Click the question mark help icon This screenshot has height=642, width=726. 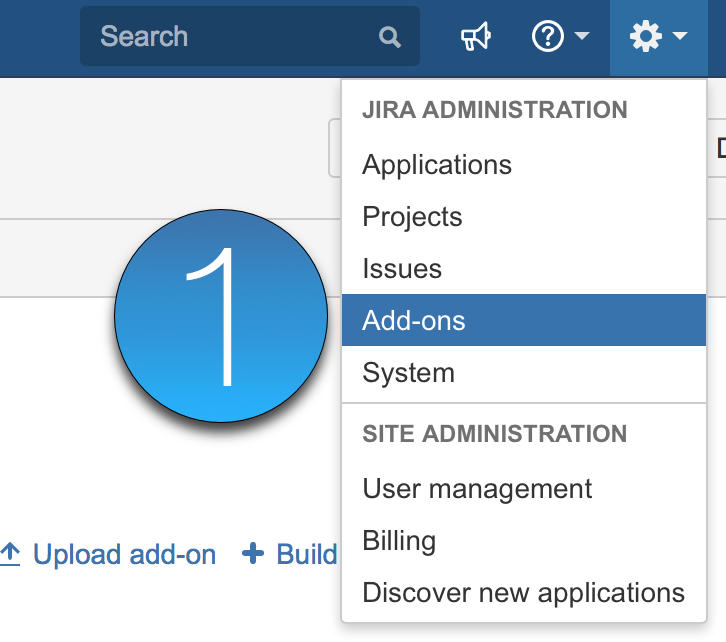tap(547, 38)
